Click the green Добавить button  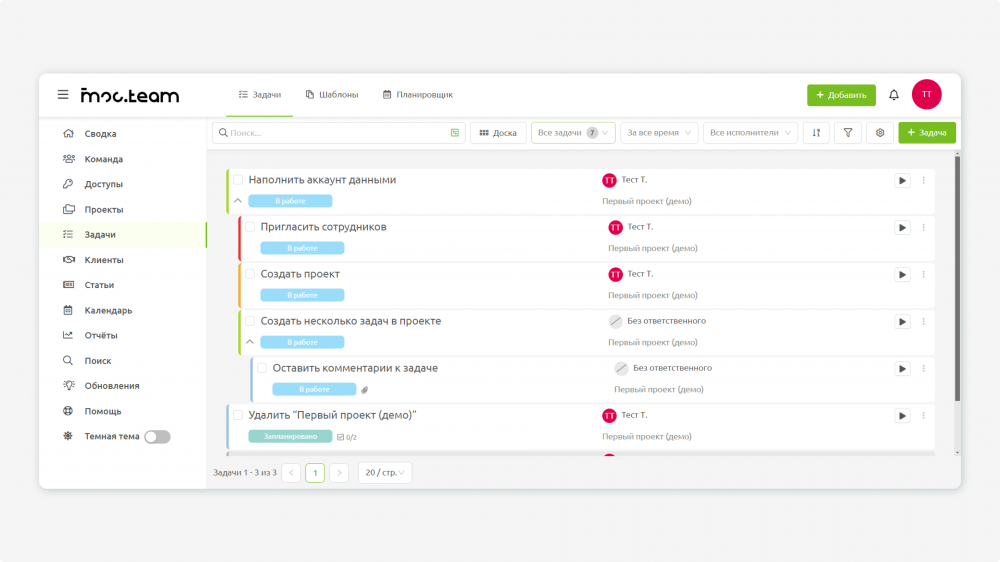[x=841, y=95]
